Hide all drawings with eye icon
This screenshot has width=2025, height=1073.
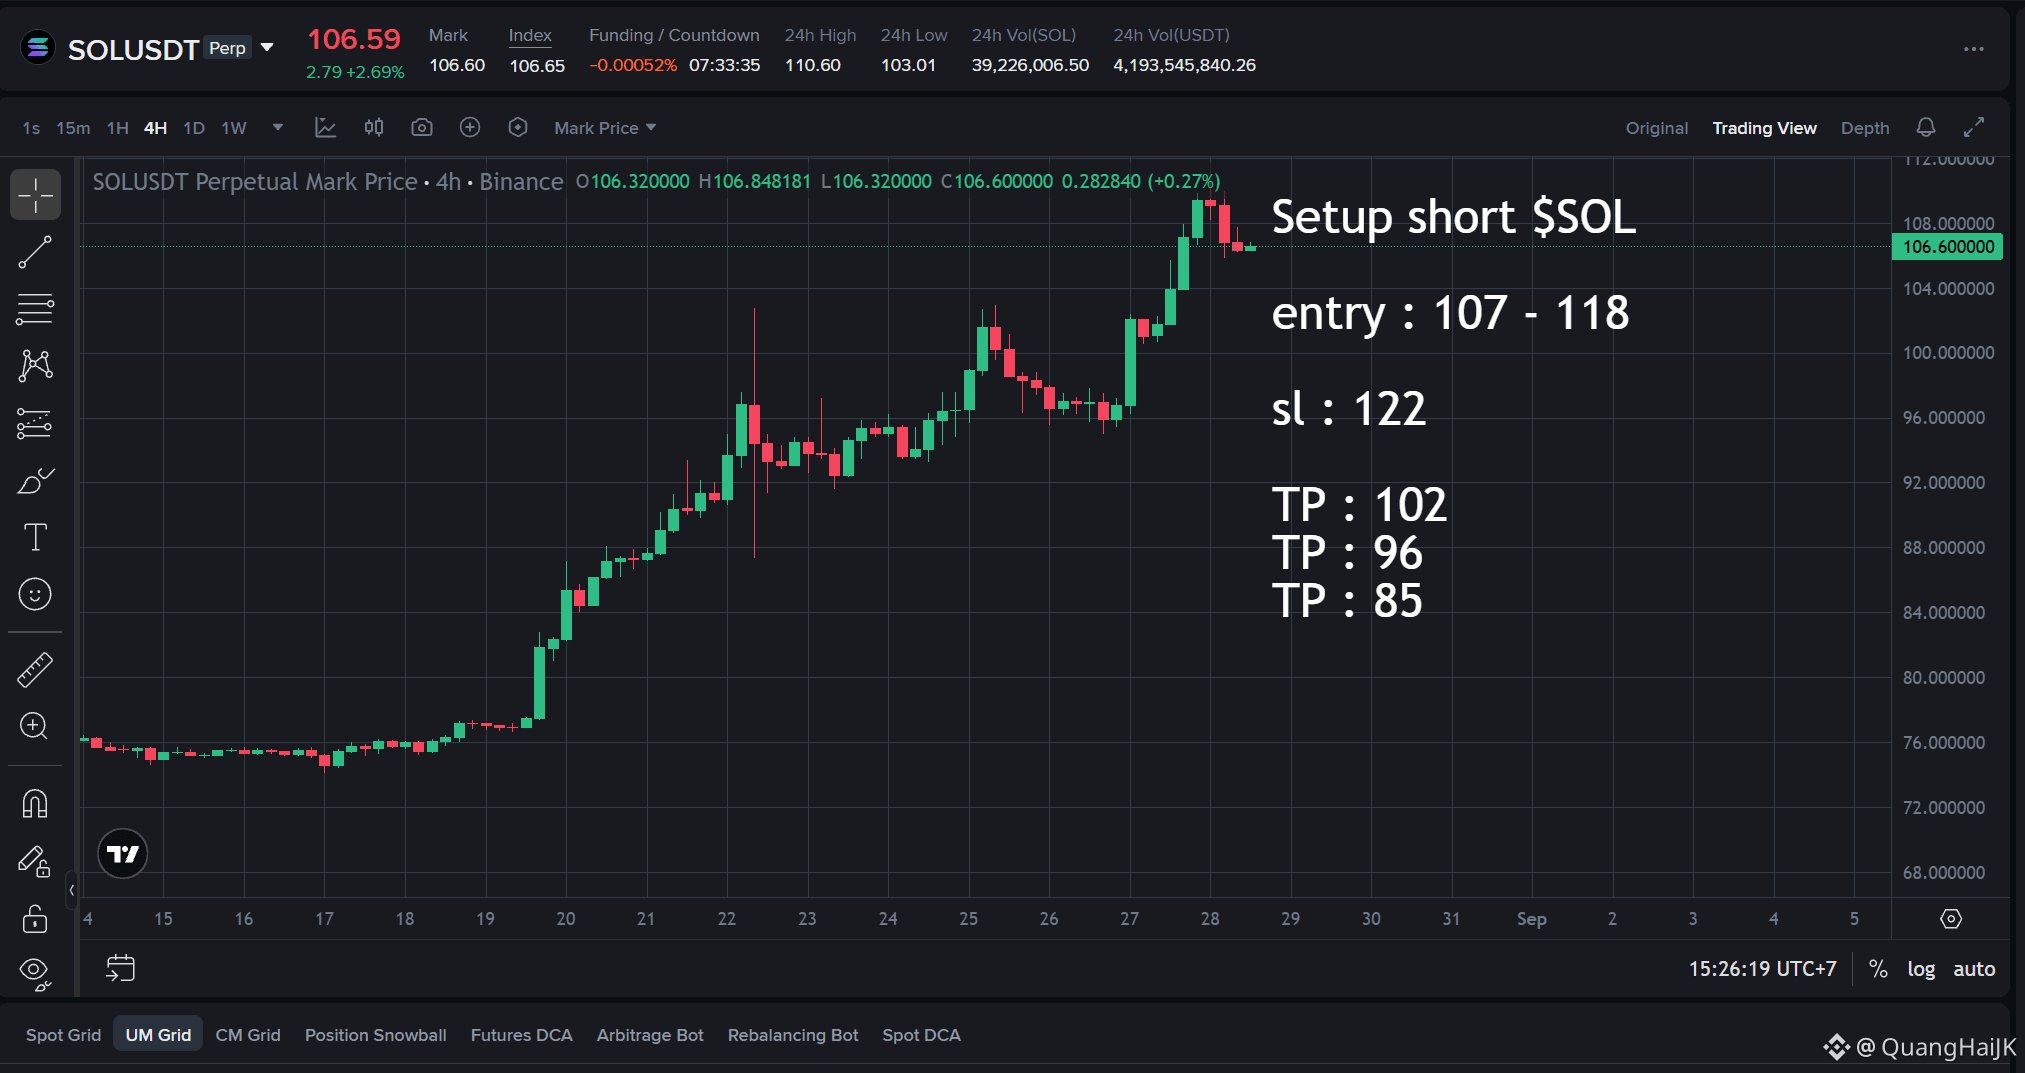tap(35, 972)
